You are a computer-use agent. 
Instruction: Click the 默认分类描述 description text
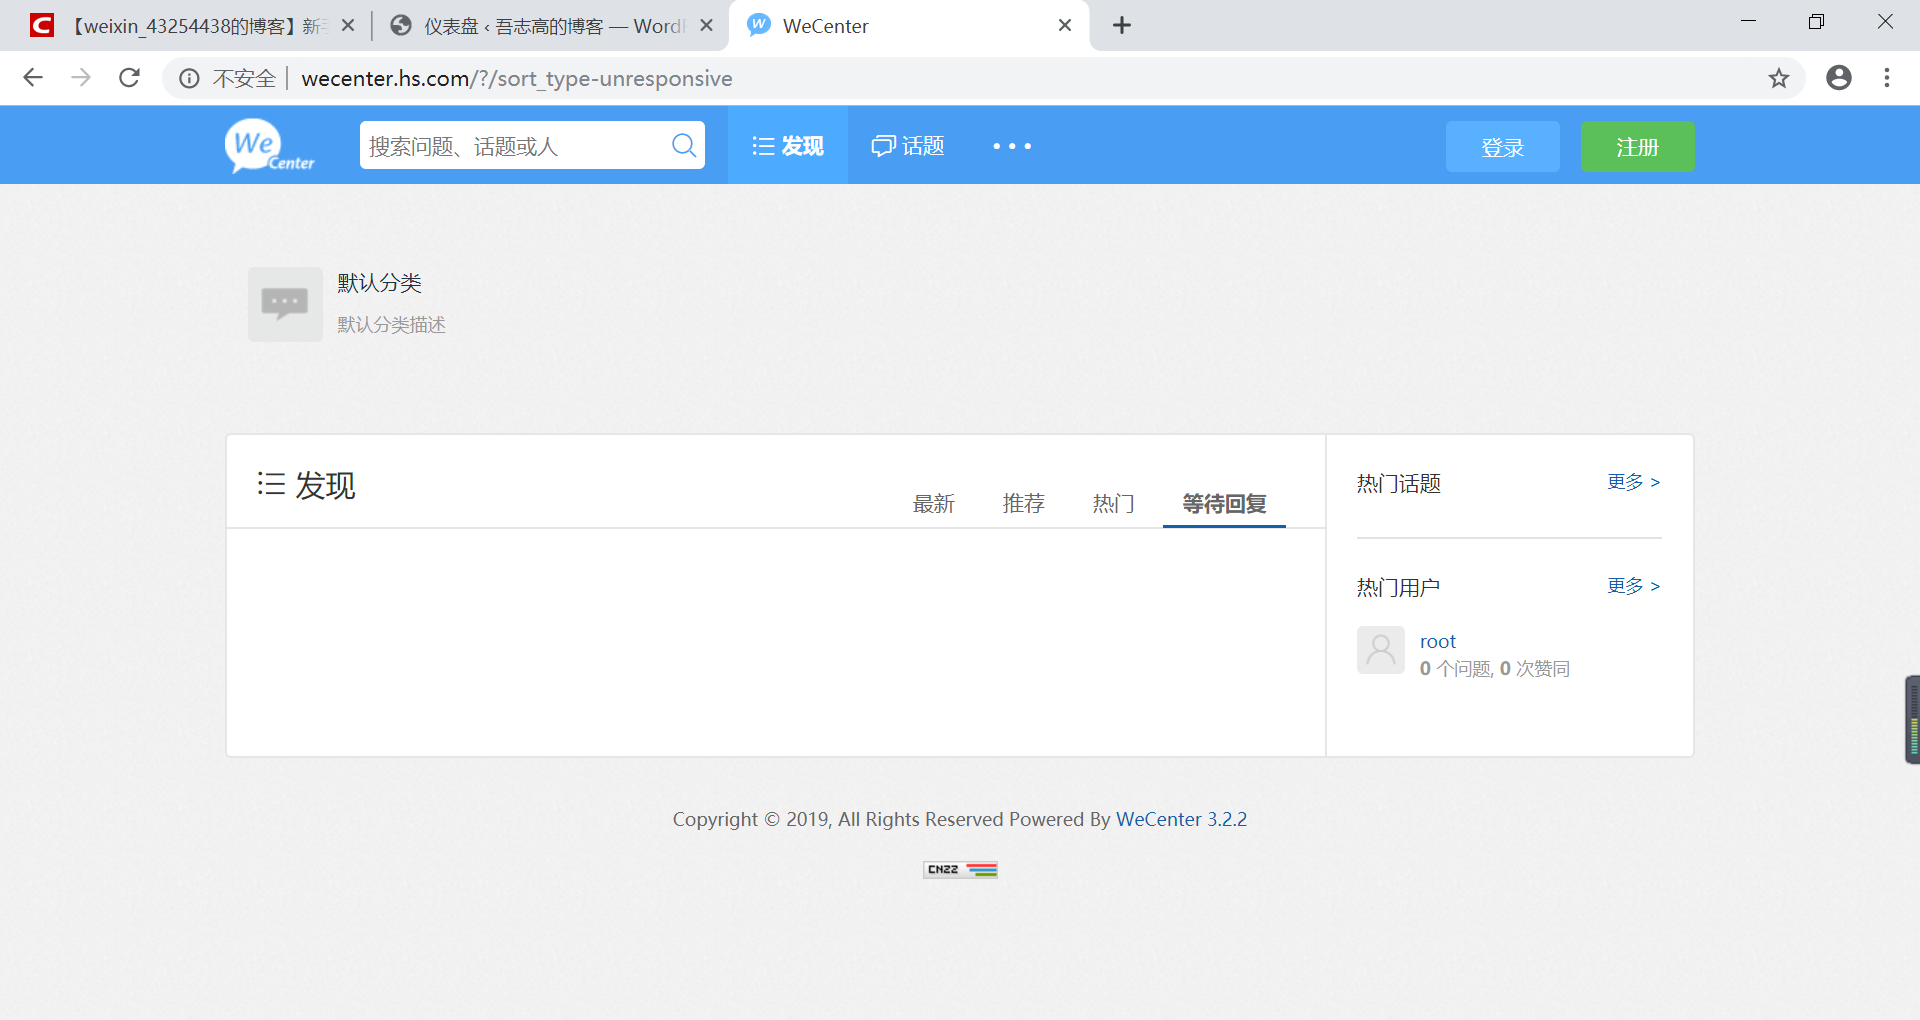391,325
